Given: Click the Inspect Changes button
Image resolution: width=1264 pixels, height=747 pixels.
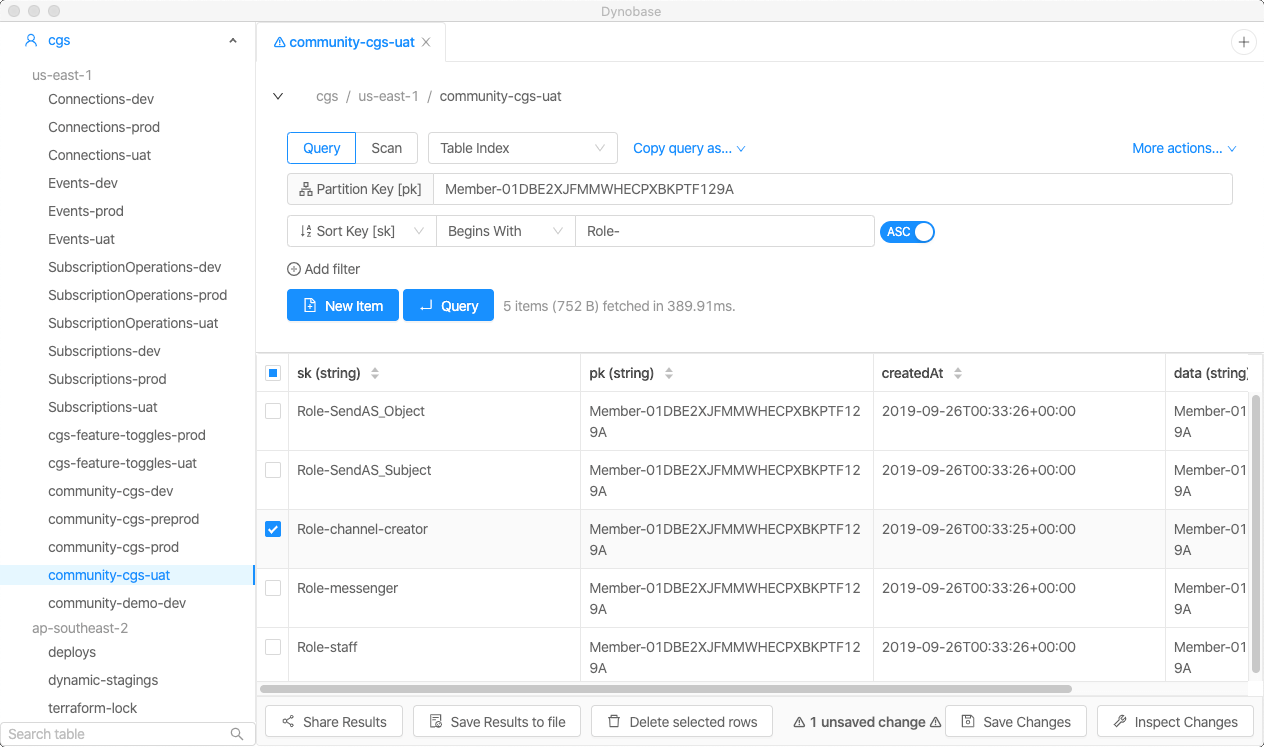Looking at the screenshot, I should coord(1176,722).
